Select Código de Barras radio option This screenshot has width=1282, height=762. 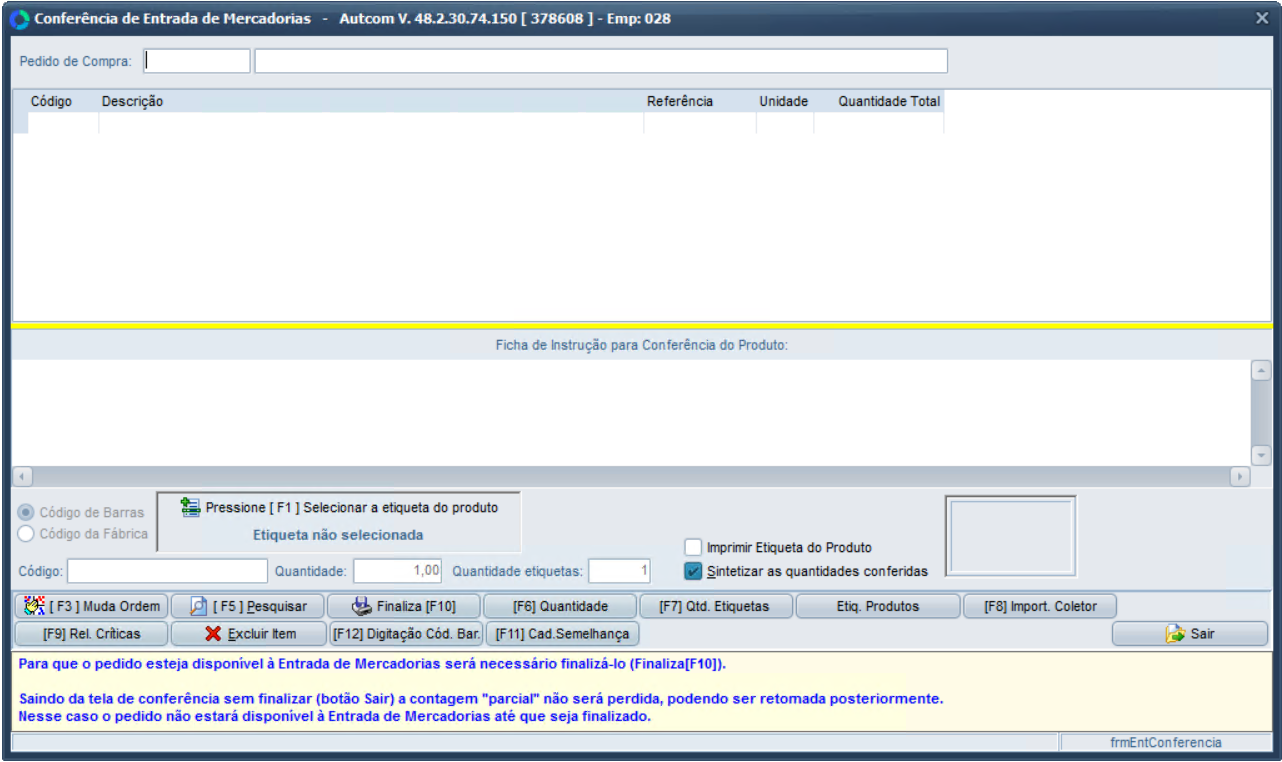tap(26, 512)
